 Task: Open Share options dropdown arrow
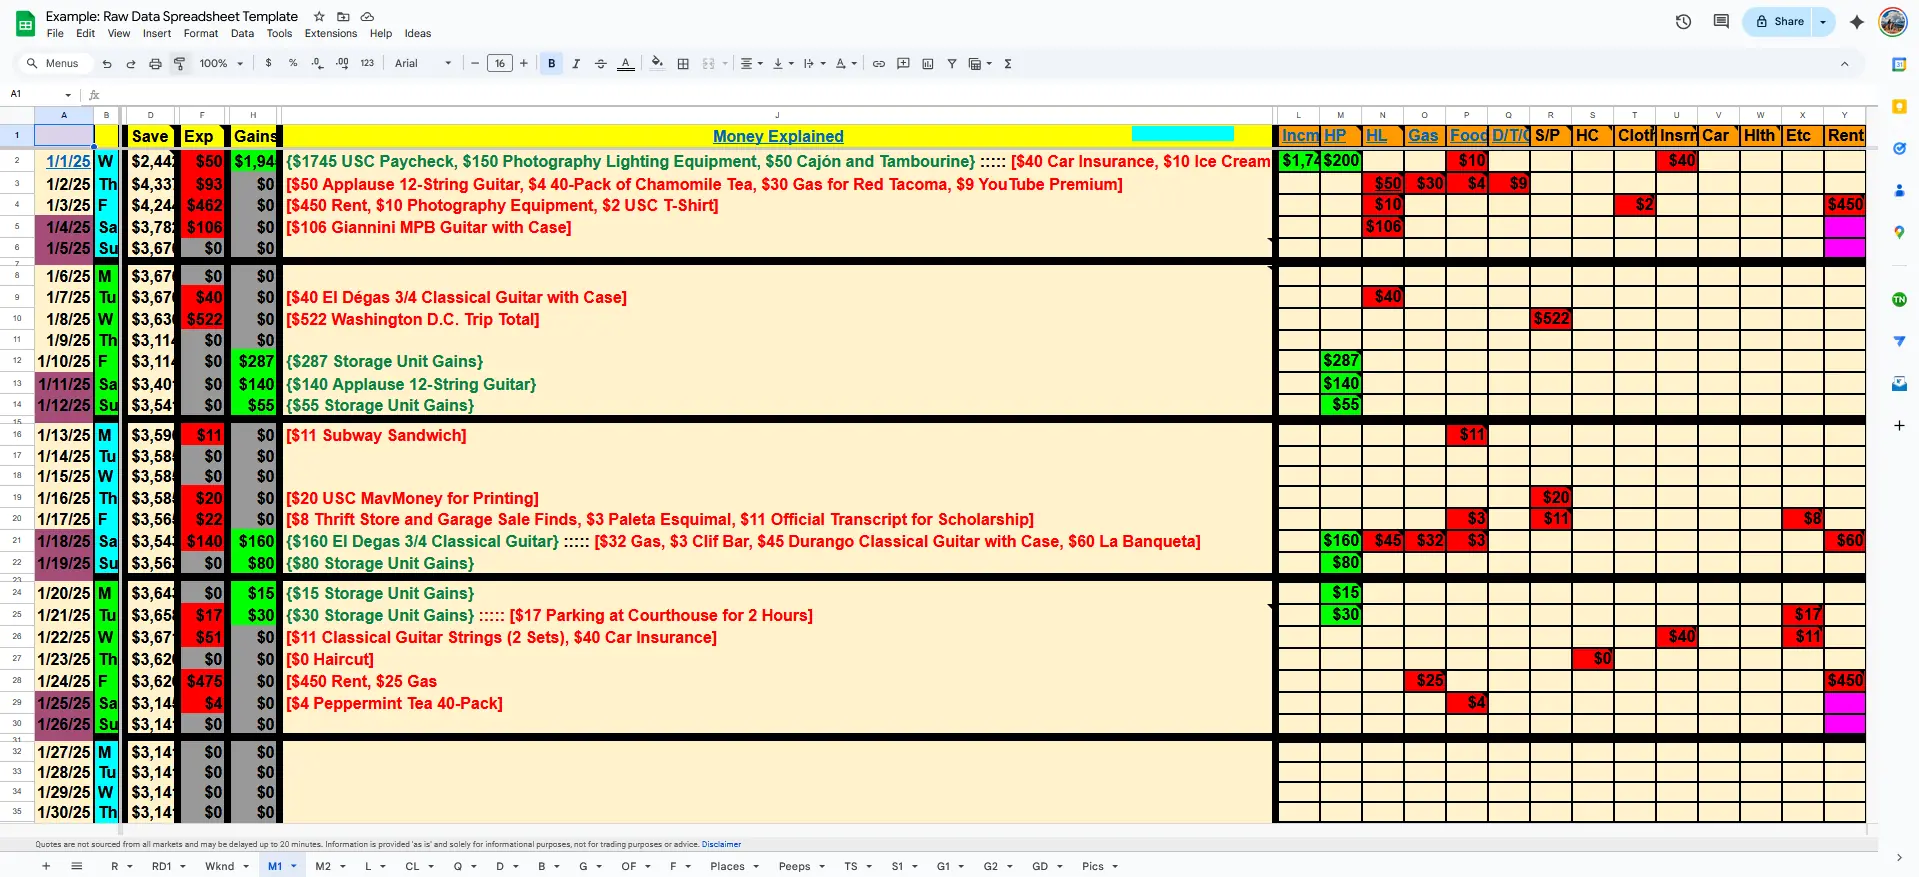[x=1824, y=21]
